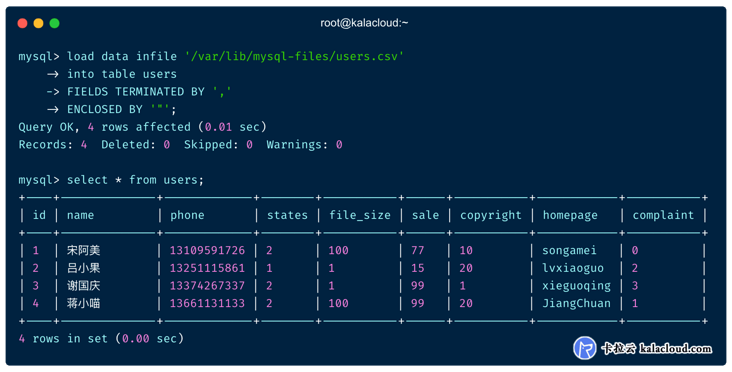Screen dimensions: 732x372
Task: Click the complaint column header
Action: 663,215
